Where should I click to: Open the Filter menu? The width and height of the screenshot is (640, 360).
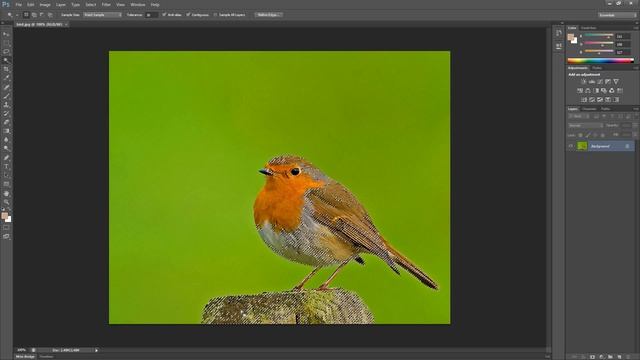[x=106, y=4]
